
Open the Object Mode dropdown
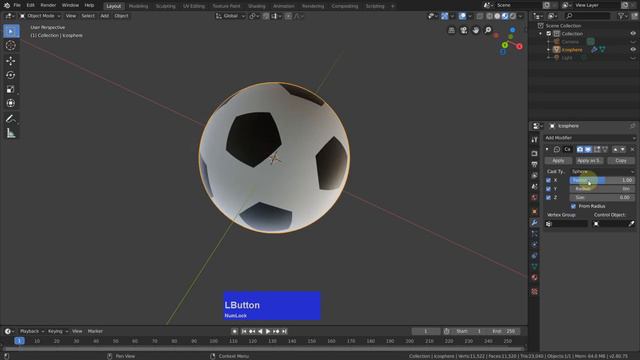click(x=40, y=16)
